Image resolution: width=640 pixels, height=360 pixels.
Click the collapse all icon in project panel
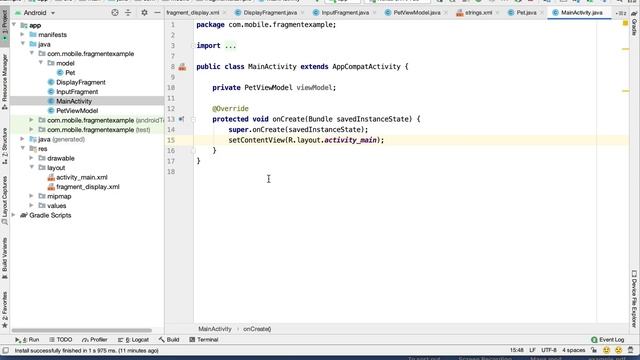coord(128,13)
